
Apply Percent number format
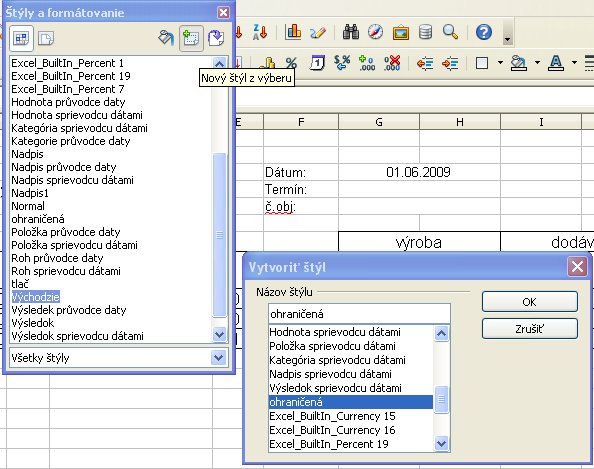click(291, 63)
